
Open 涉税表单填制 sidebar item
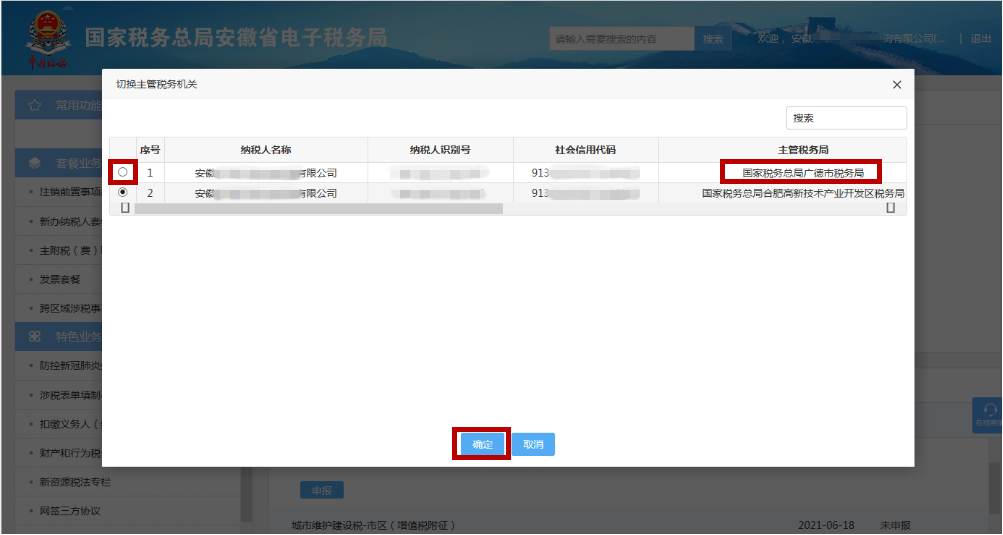70,395
